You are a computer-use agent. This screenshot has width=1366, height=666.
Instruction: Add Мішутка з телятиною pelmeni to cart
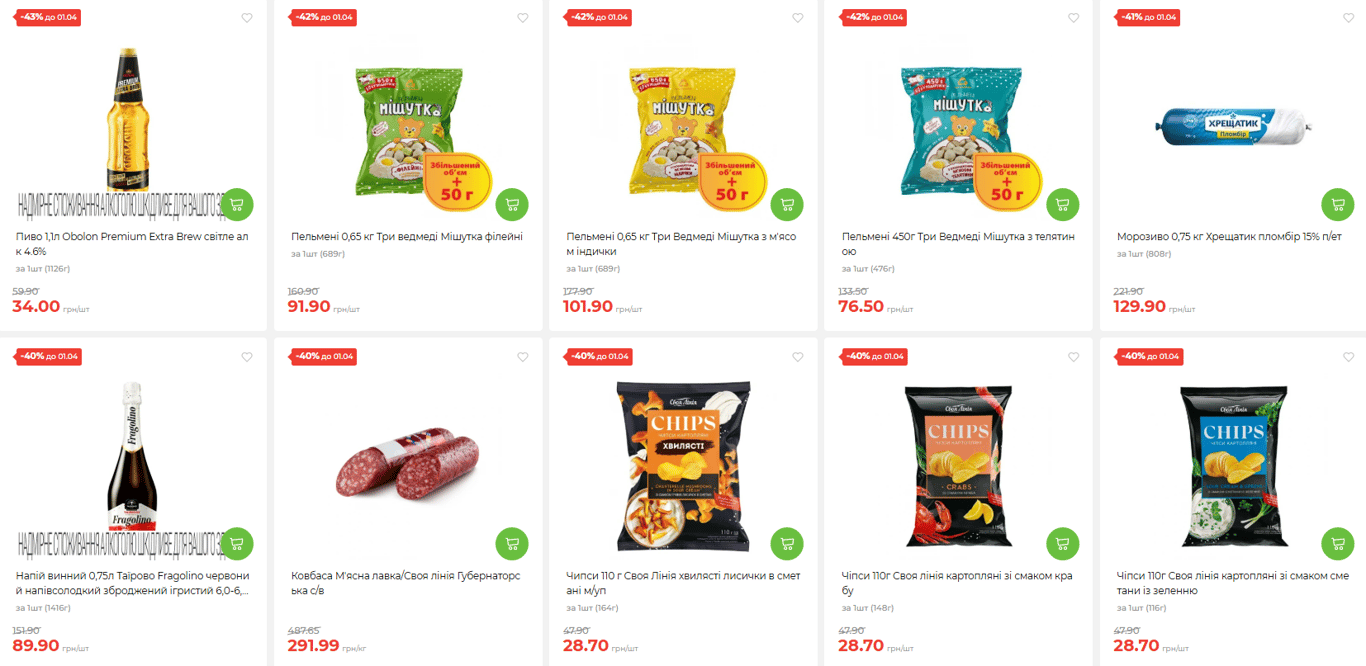coord(1063,204)
